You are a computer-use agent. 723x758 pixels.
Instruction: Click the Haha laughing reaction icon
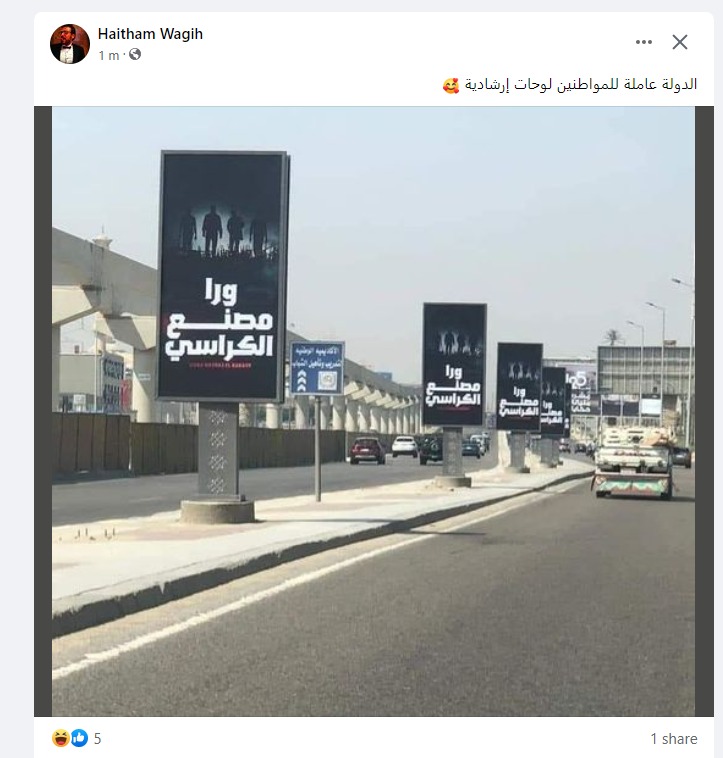(60, 738)
